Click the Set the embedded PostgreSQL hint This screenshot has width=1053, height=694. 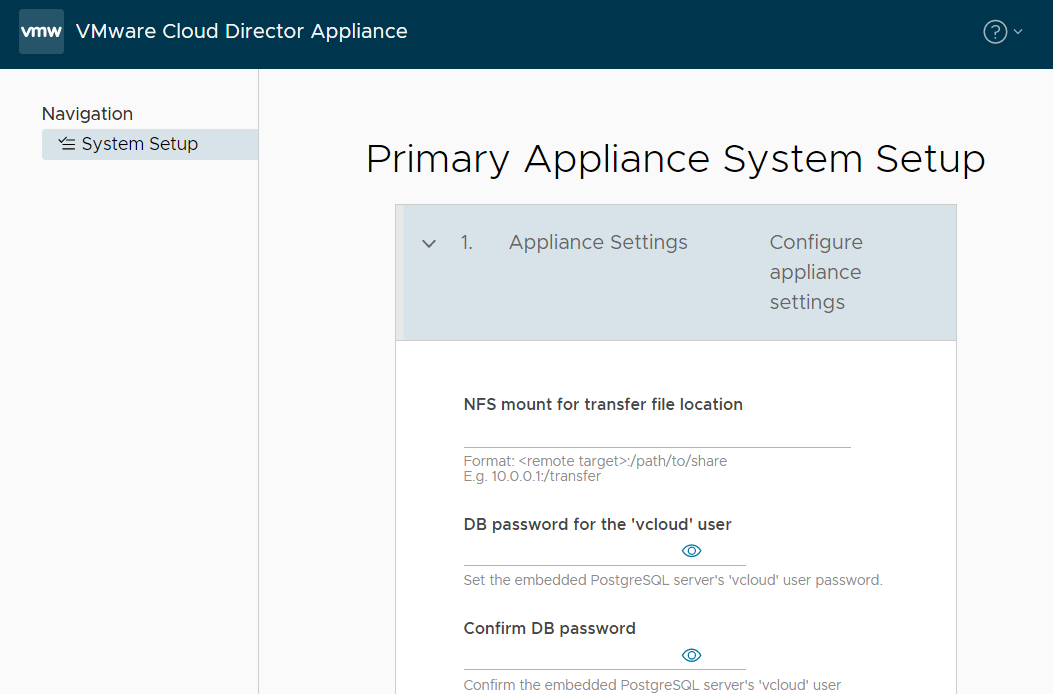[673, 580]
